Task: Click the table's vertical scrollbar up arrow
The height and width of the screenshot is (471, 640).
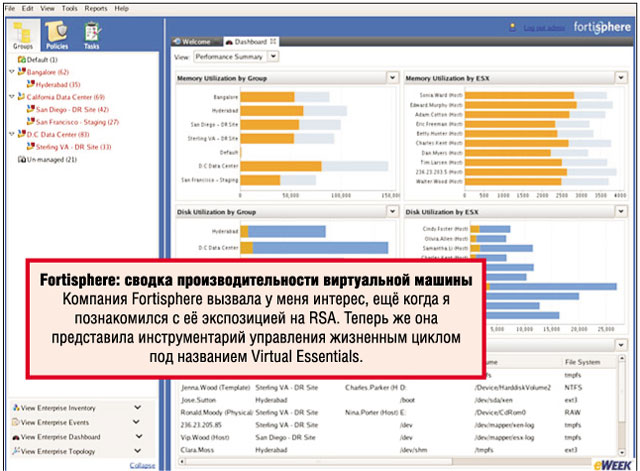Action: (x=622, y=358)
